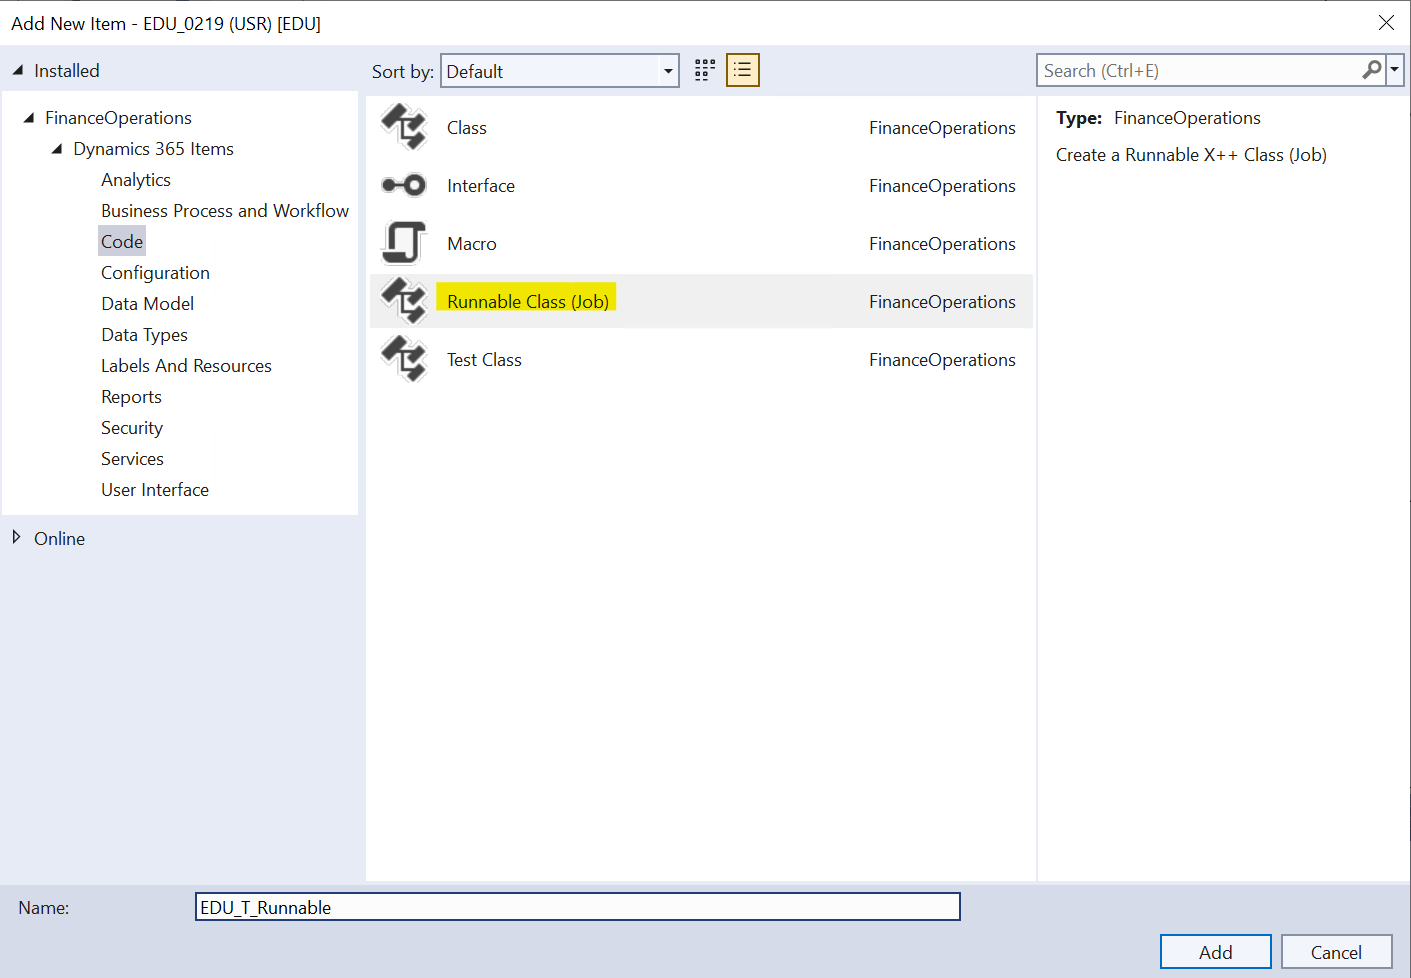Viewport: 1411px width, 978px height.
Task: Expand the Online section
Action: (x=17, y=538)
